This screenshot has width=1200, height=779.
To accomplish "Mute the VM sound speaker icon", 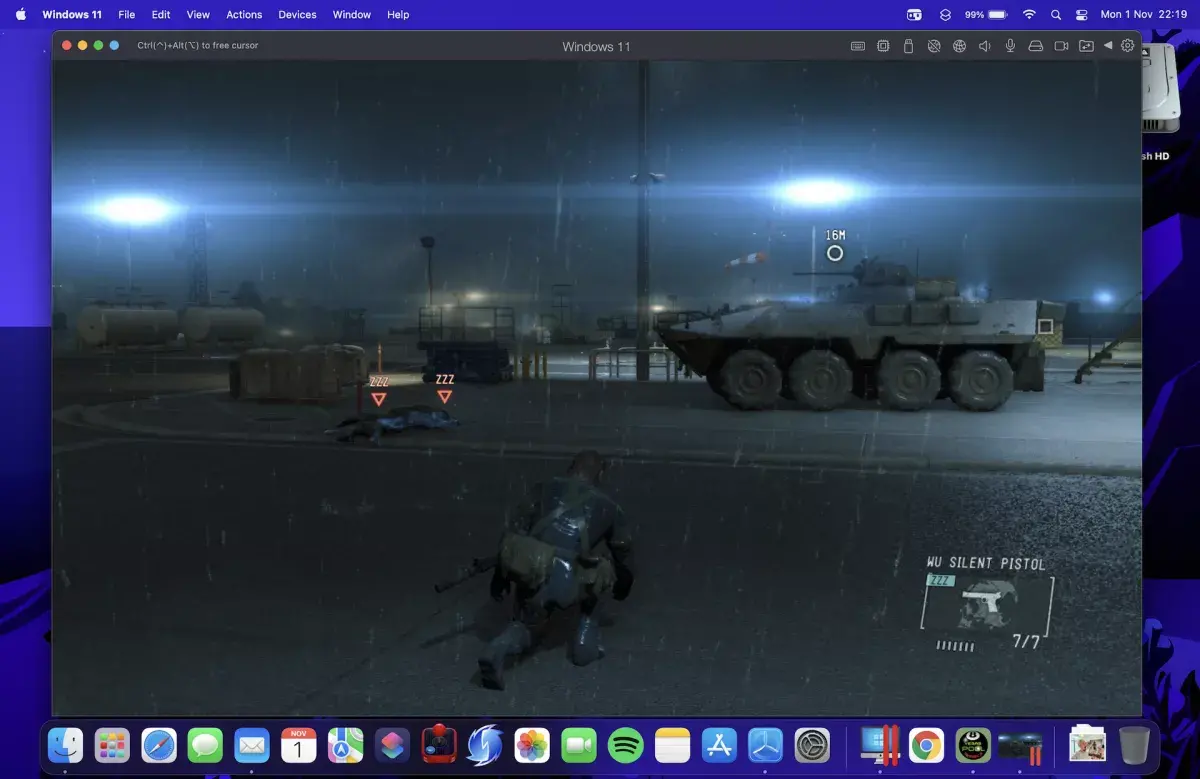I will tap(985, 46).
